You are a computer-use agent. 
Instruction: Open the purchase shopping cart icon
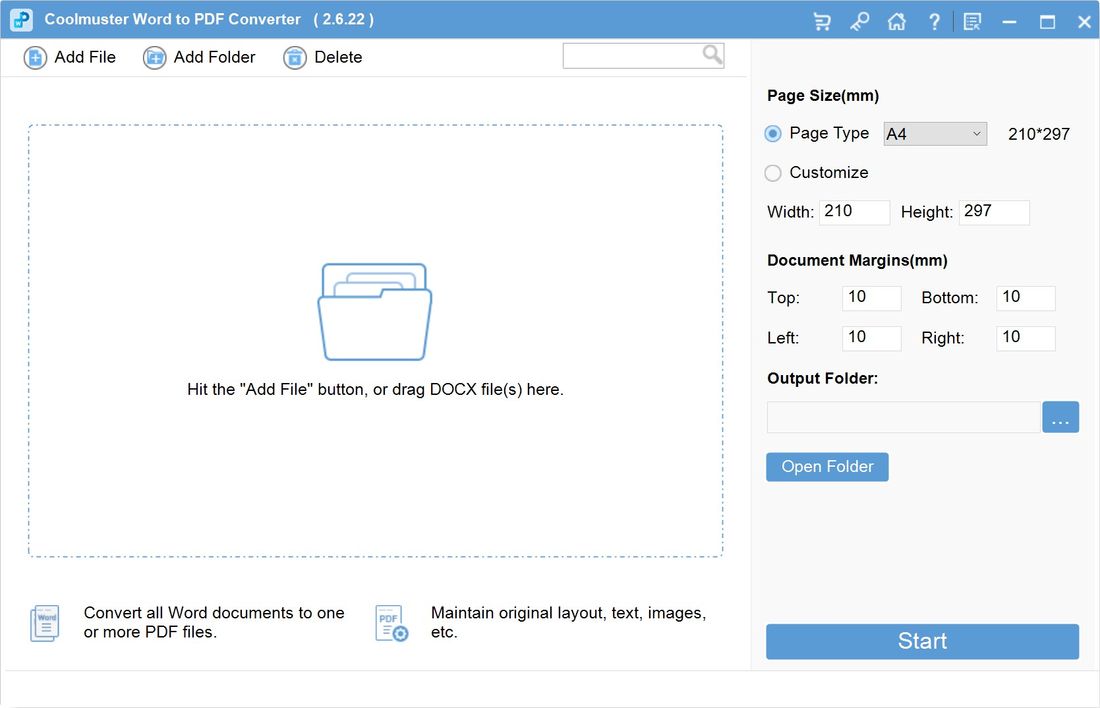822,21
